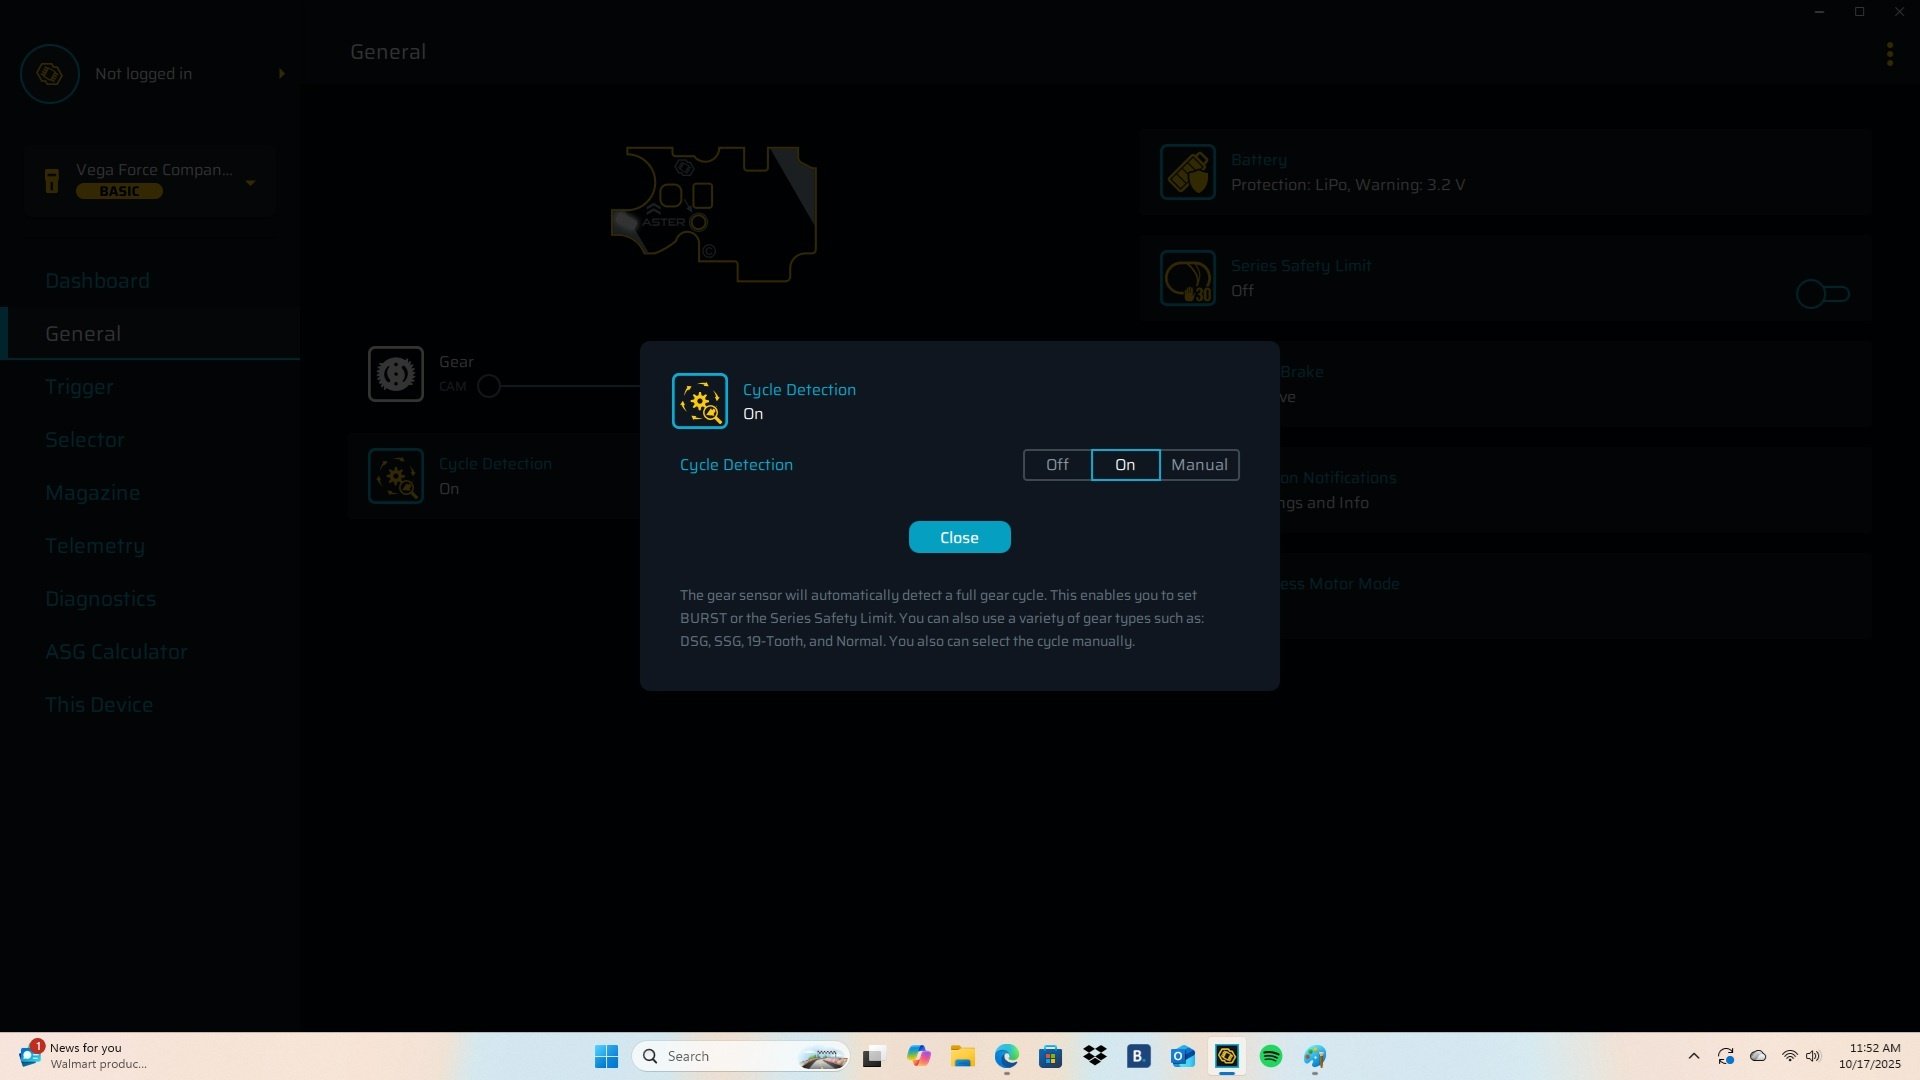Click the background Cycle Detection tile icon

pyautogui.click(x=395, y=476)
